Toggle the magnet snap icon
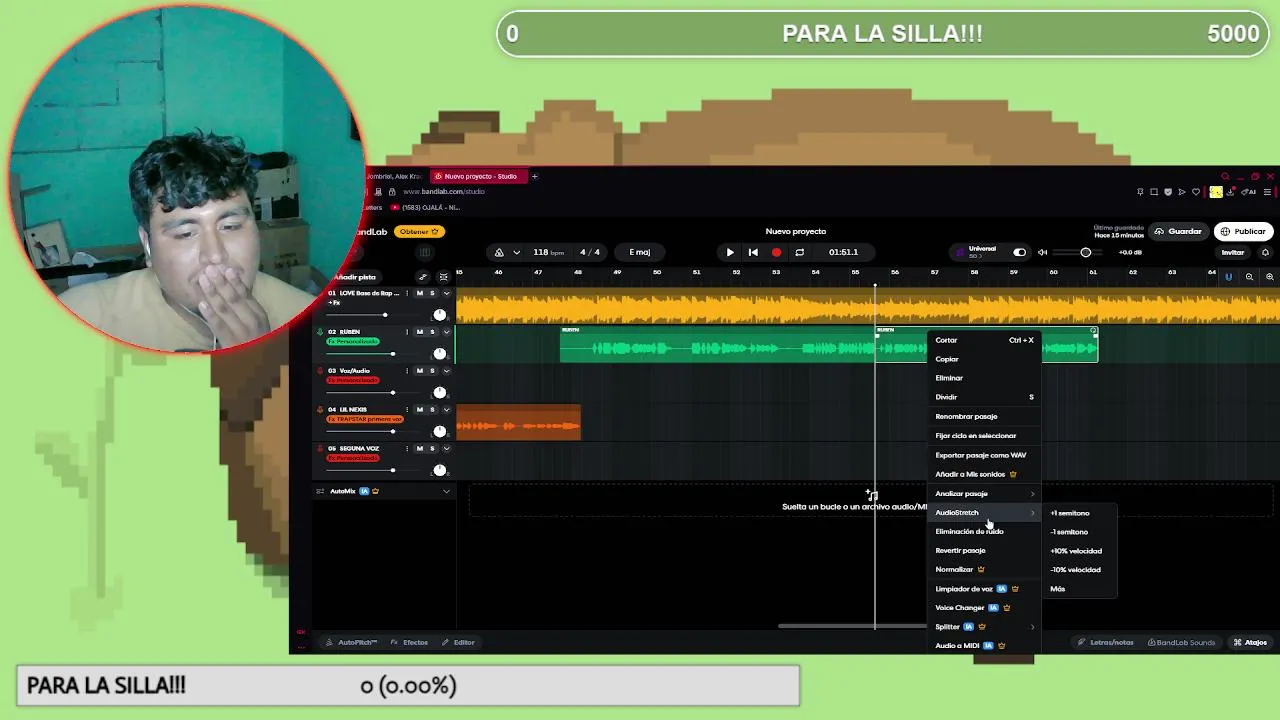 (x=1229, y=277)
